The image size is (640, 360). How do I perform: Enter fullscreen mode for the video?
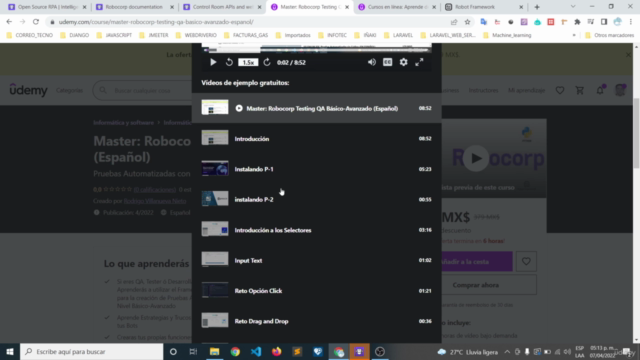[x=419, y=62]
